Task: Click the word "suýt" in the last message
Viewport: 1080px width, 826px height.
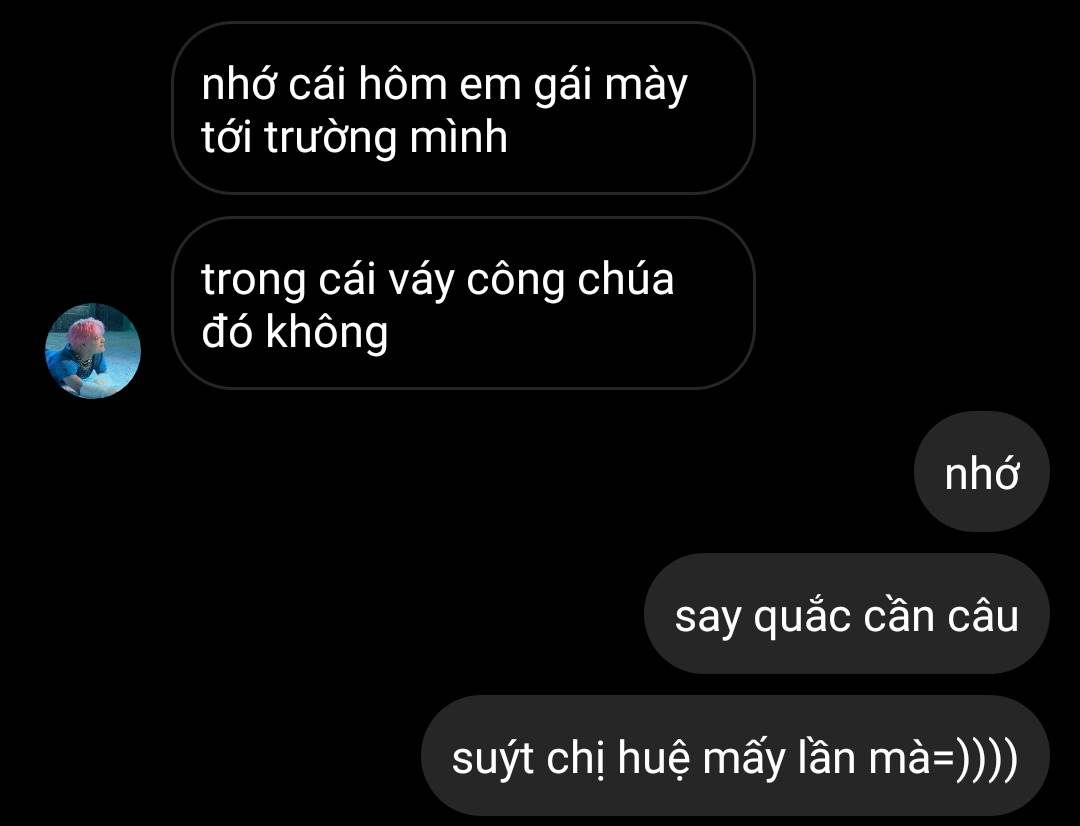Action: [x=493, y=758]
